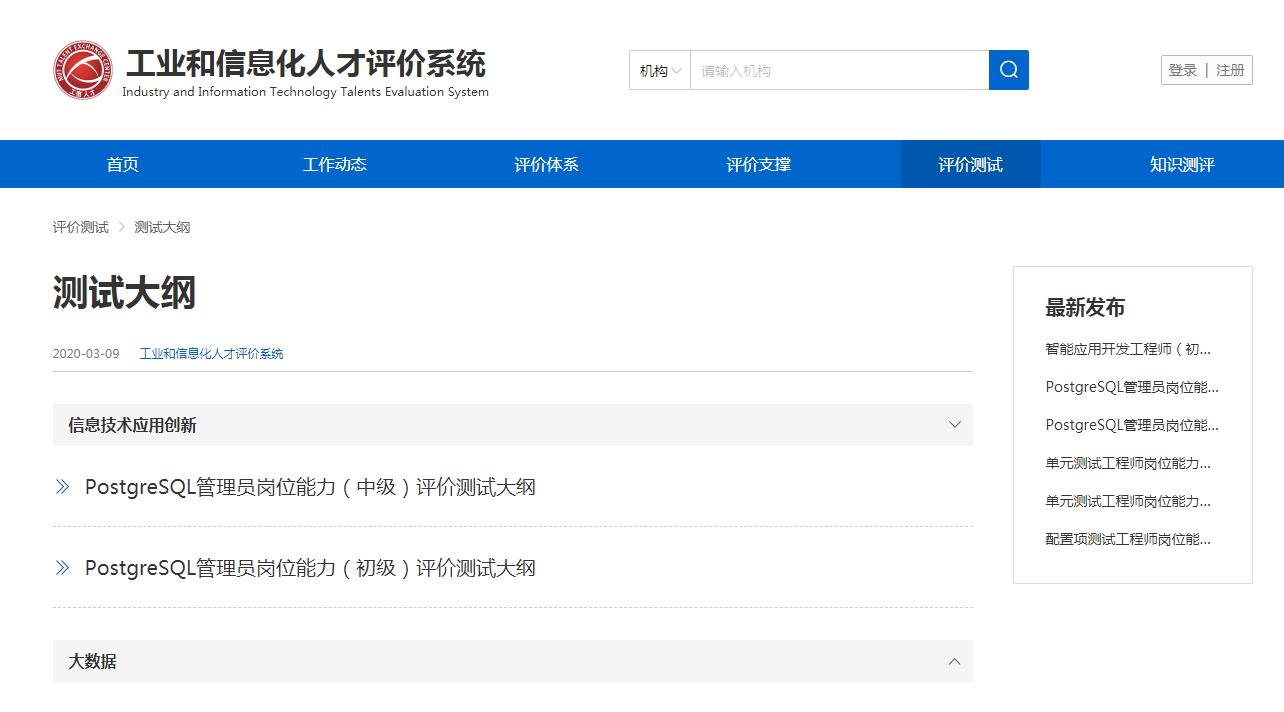Open first 单元测试工程师岗位能力 item in 最新发布

click(1128, 463)
